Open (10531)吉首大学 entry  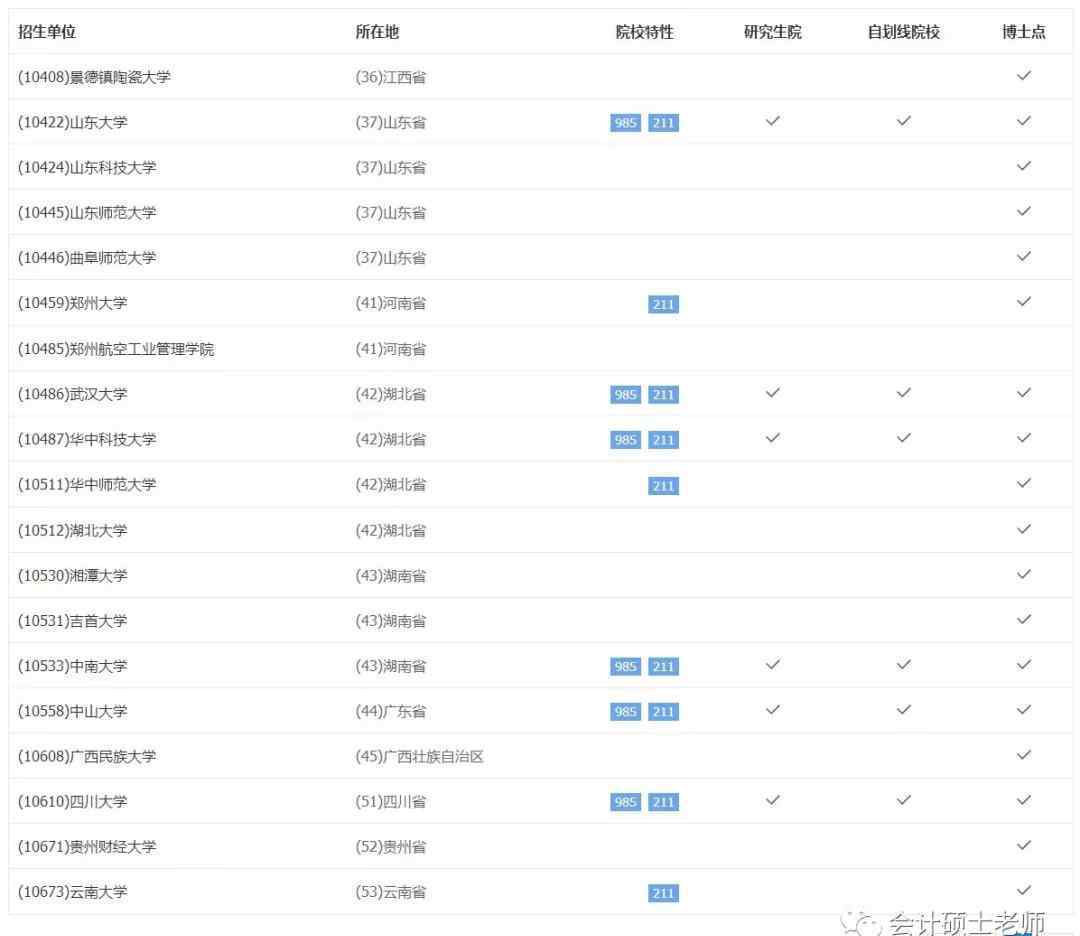click(73, 621)
